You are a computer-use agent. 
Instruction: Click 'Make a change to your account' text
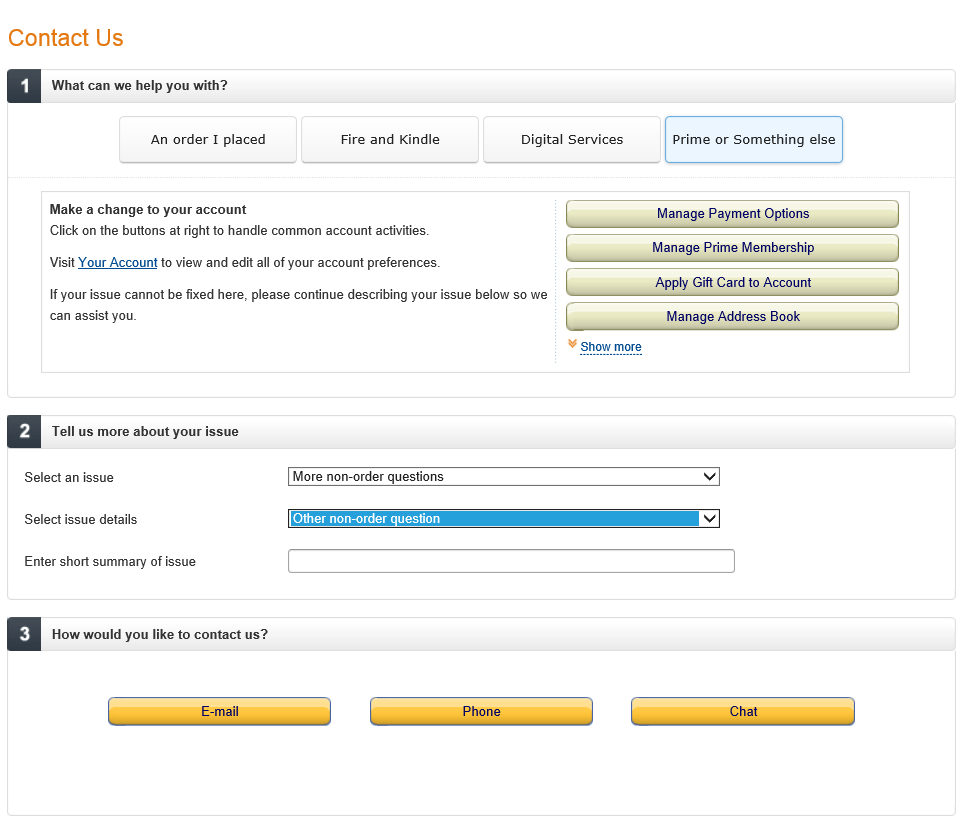[x=148, y=210]
